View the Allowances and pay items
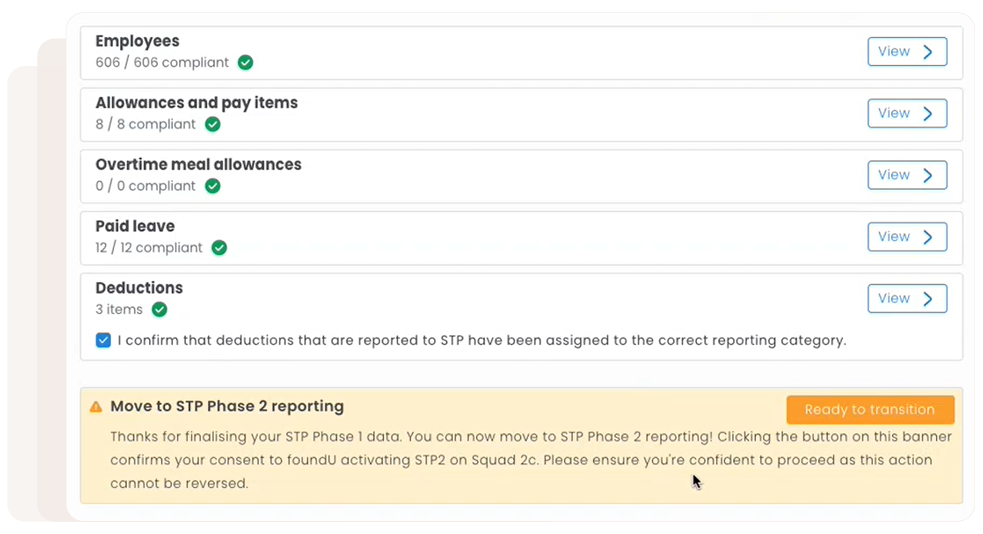 tap(906, 114)
